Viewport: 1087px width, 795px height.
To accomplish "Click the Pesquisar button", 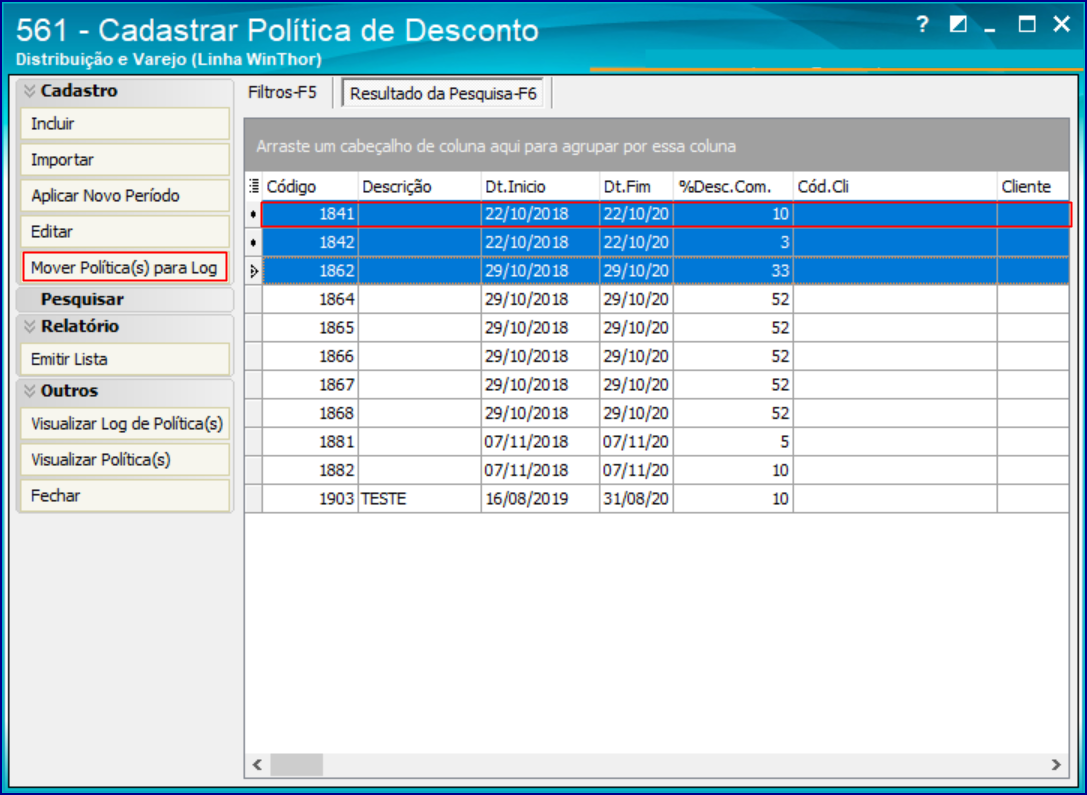I will (x=125, y=299).
